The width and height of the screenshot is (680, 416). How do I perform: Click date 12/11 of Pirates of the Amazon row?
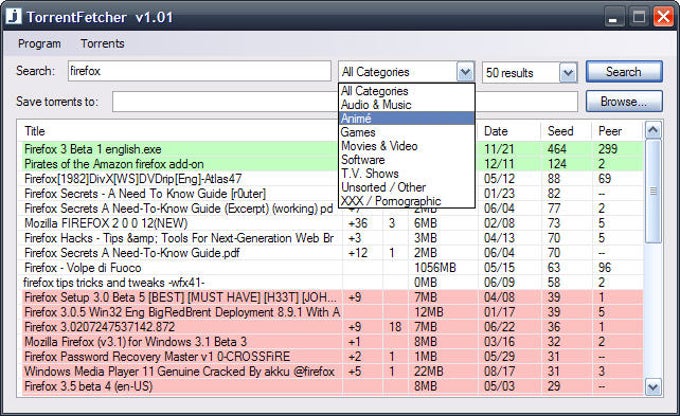(x=499, y=164)
